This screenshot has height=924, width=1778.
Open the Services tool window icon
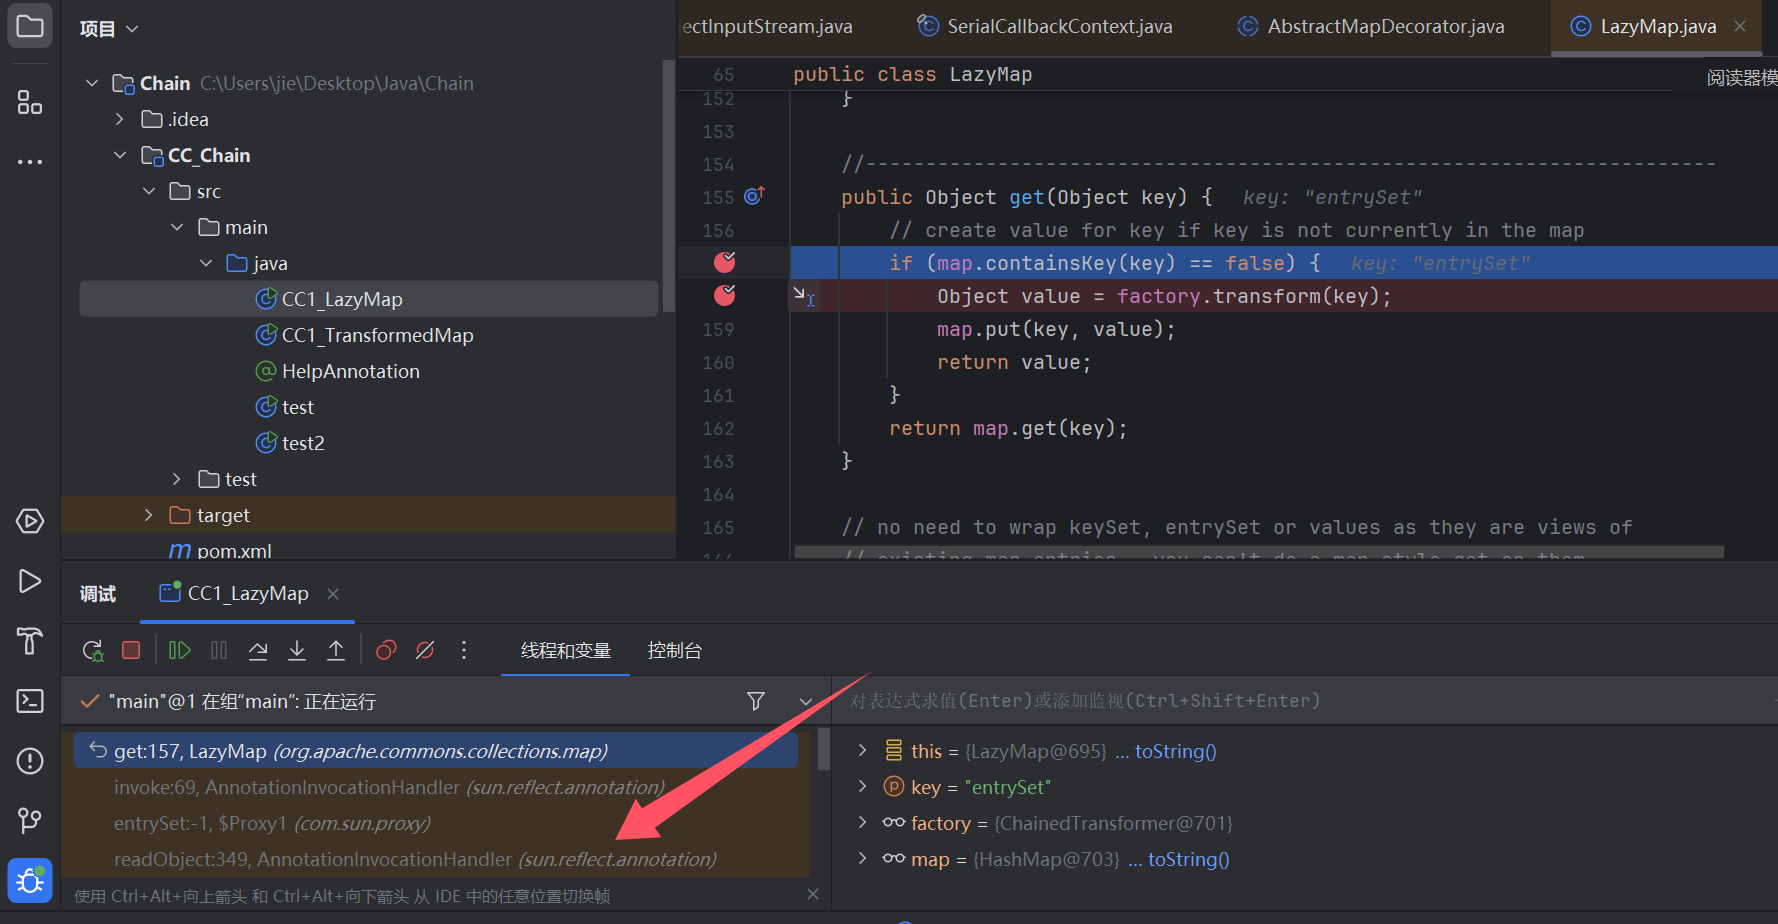[x=30, y=521]
